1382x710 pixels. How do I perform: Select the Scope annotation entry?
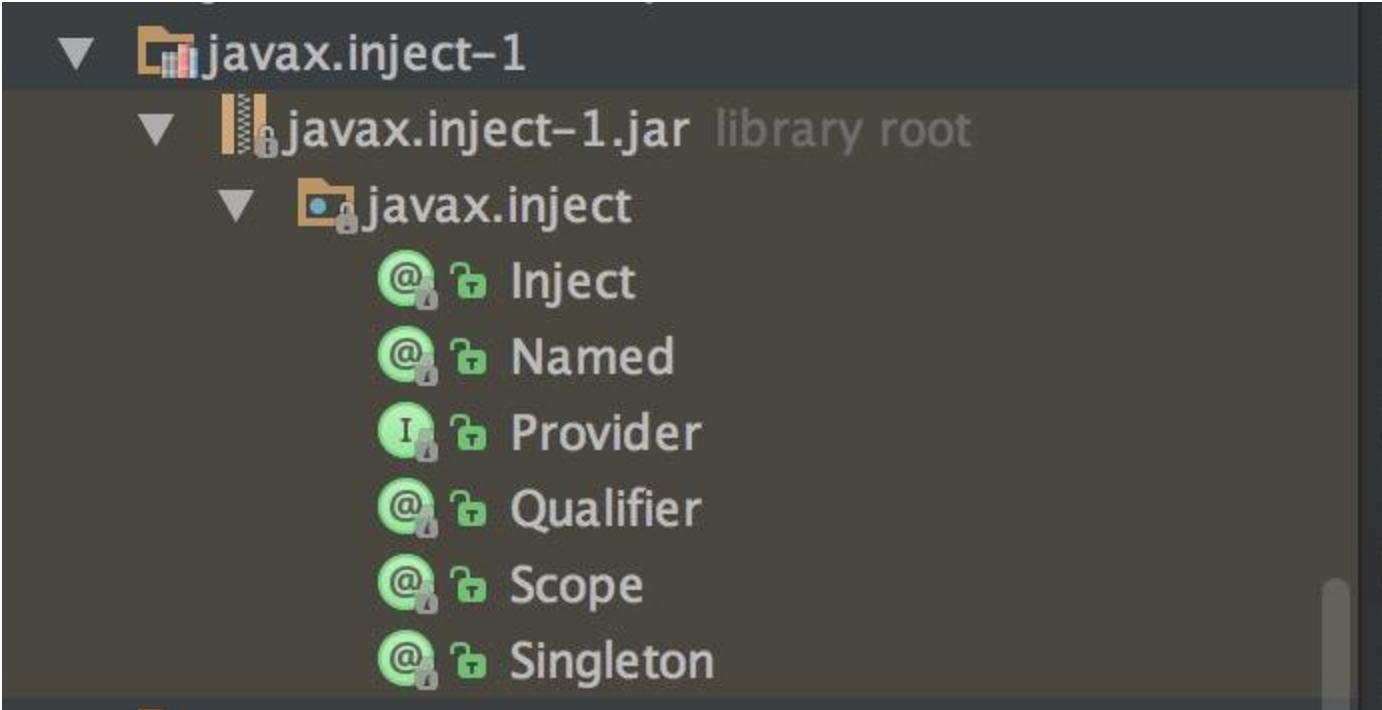tap(576, 585)
